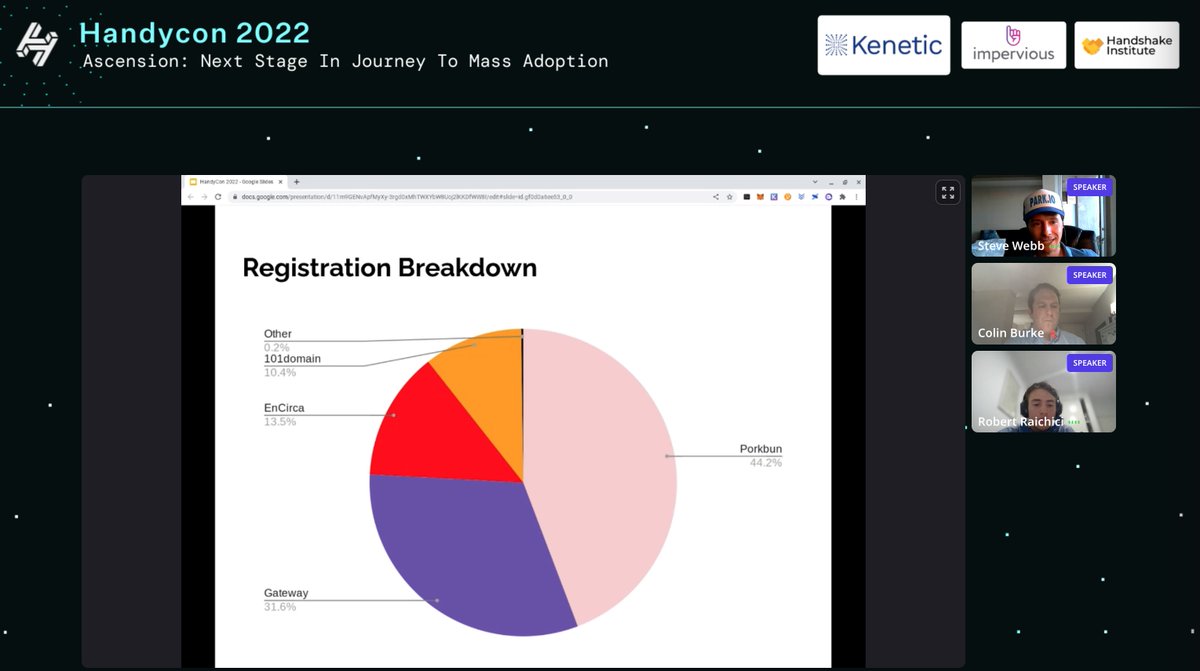Click SPEAKER badge on Steve Webb tile
1200x671 pixels.
point(1089,187)
